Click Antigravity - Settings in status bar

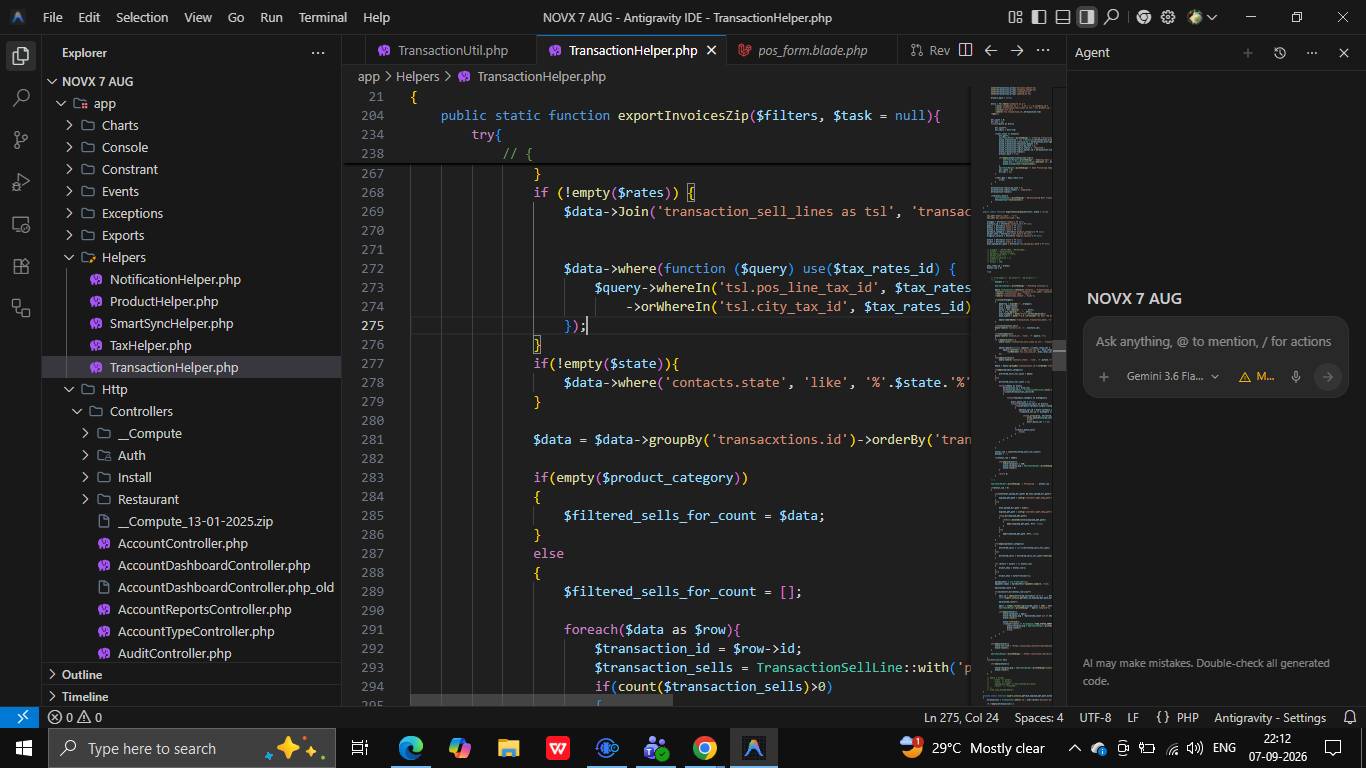[x=1270, y=718]
